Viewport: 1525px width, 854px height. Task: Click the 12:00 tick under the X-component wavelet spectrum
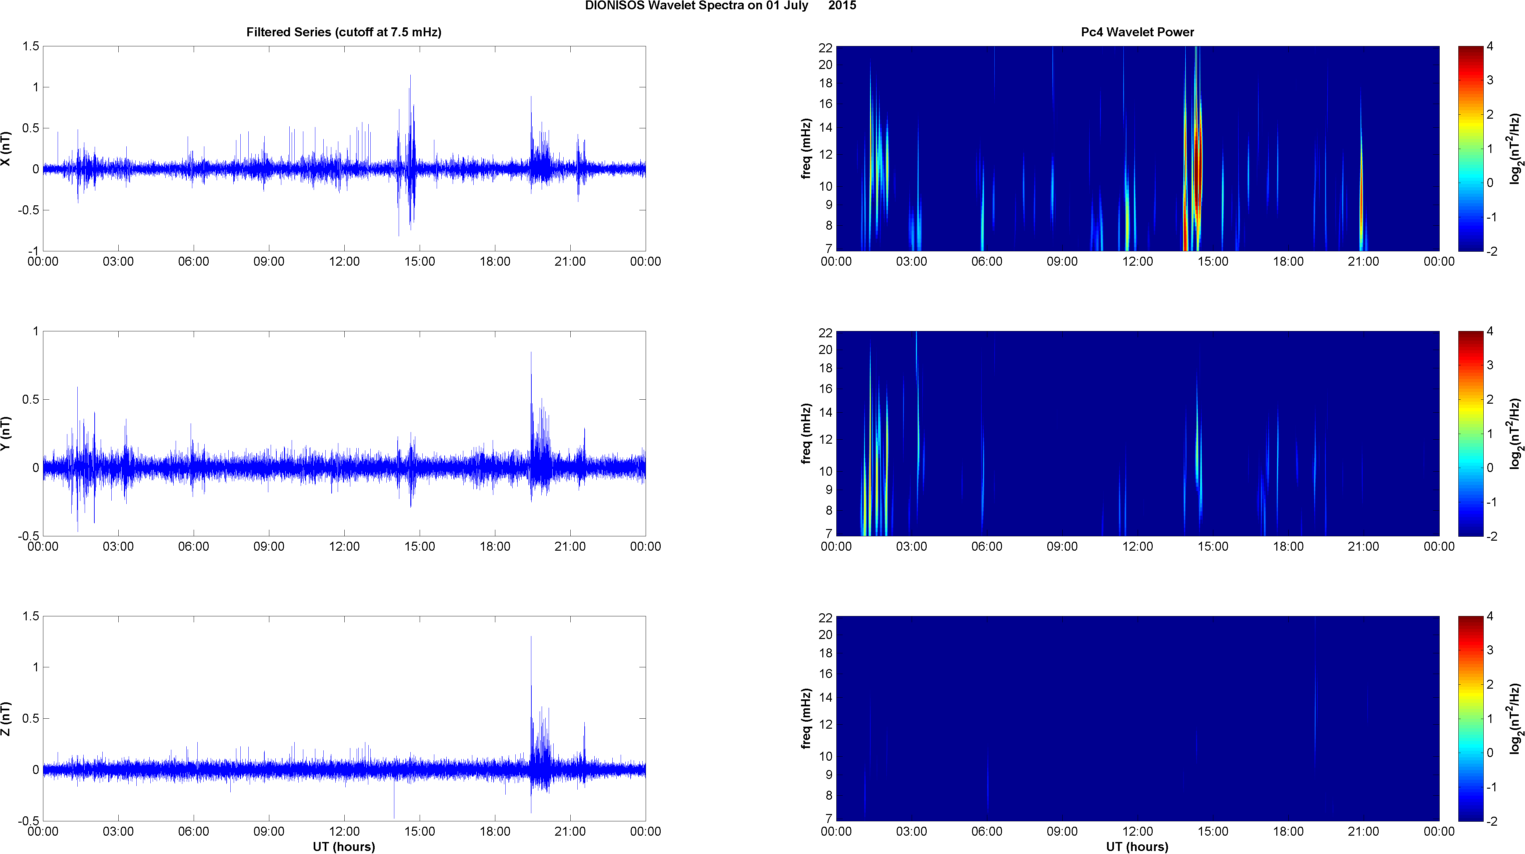(x=1137, y=262)
